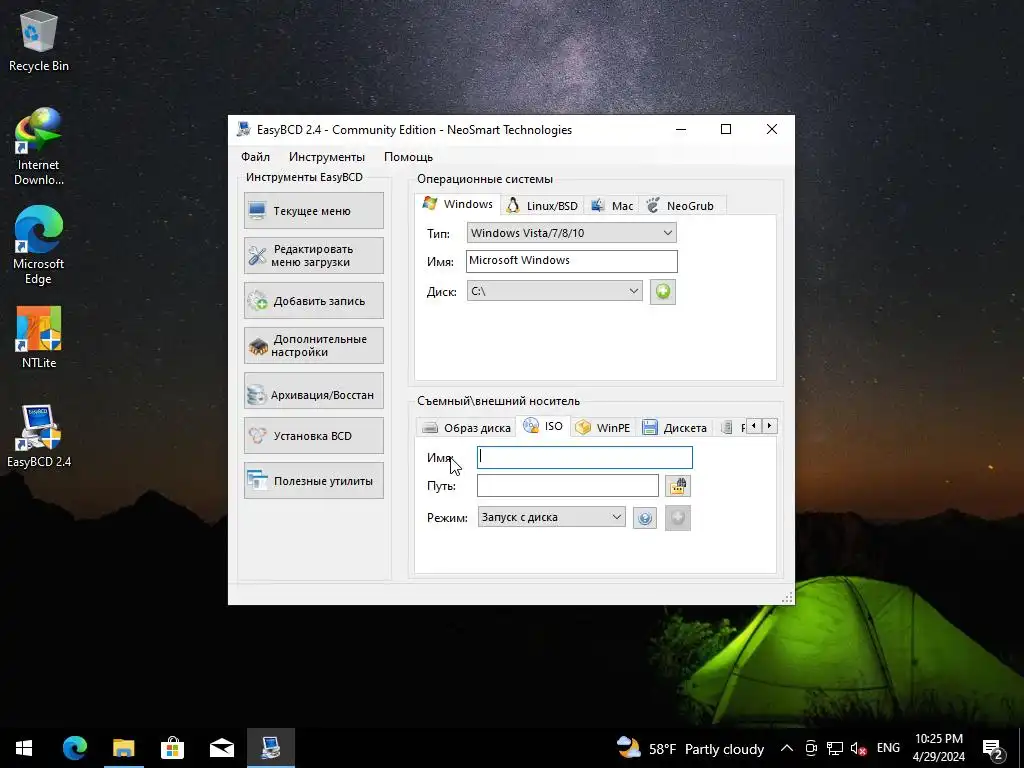Screen dimensions: 1024x768
Task: Click the help icon next to Режим
Action: point(645,518)
